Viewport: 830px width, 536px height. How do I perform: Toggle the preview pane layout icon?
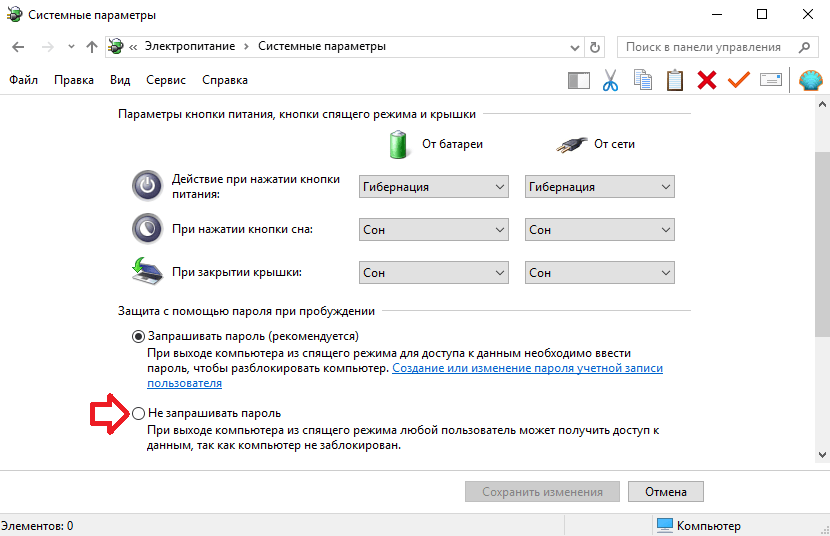click(x=579, y=80)
